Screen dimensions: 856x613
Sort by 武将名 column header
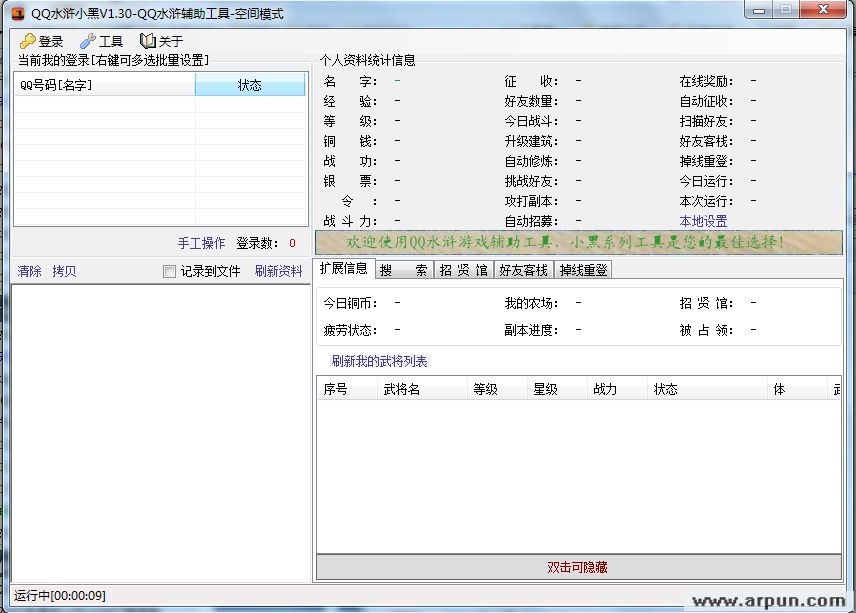pos(421,389)
